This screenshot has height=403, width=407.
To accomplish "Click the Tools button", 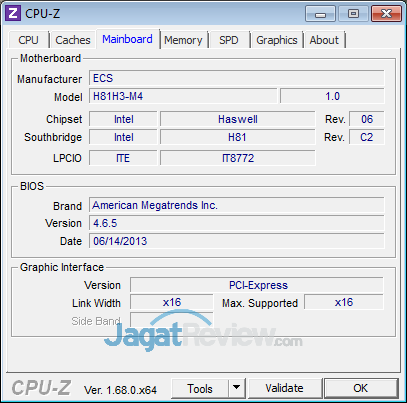I will coord(200,388).
